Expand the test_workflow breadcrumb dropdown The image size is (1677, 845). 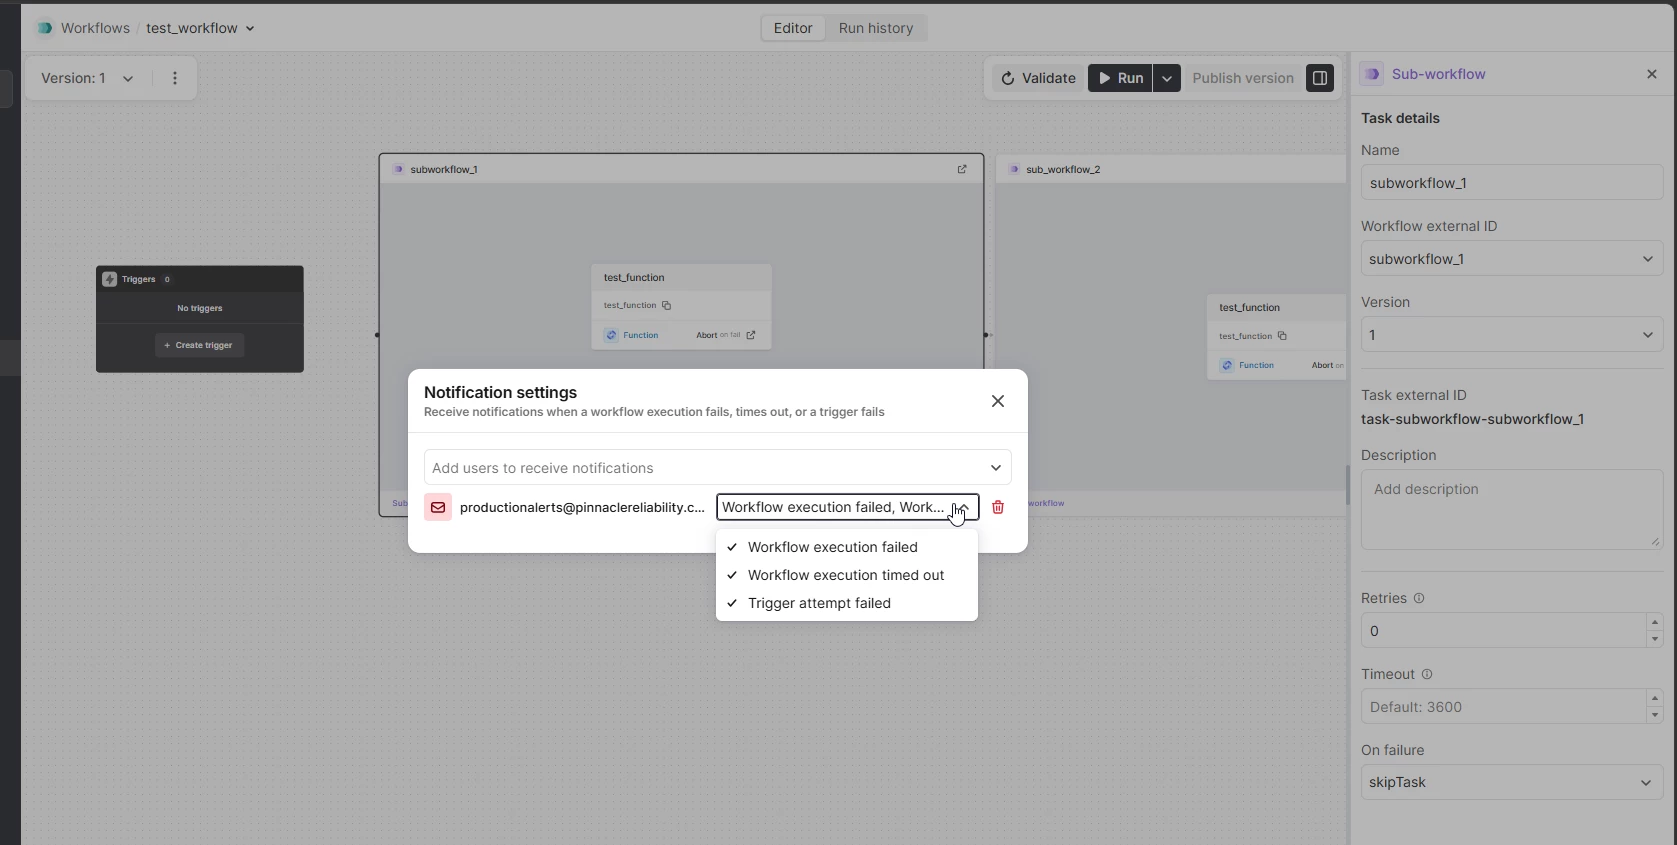250,28
